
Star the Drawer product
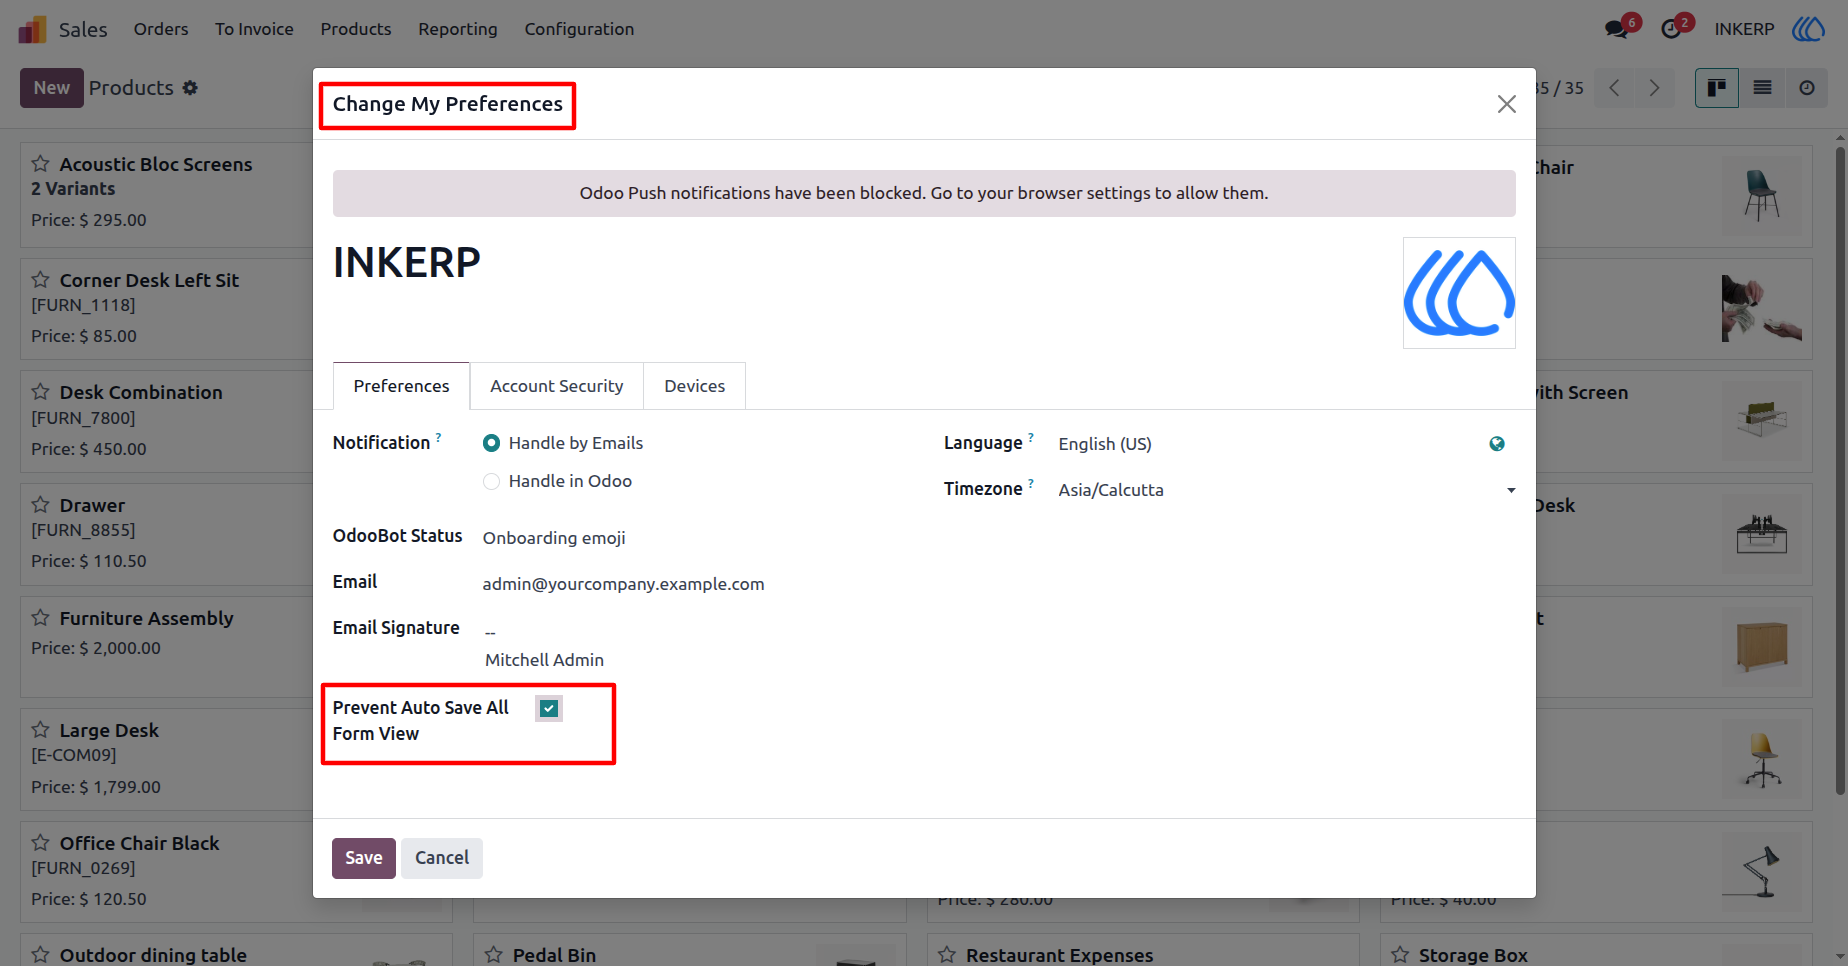(40, 504)
